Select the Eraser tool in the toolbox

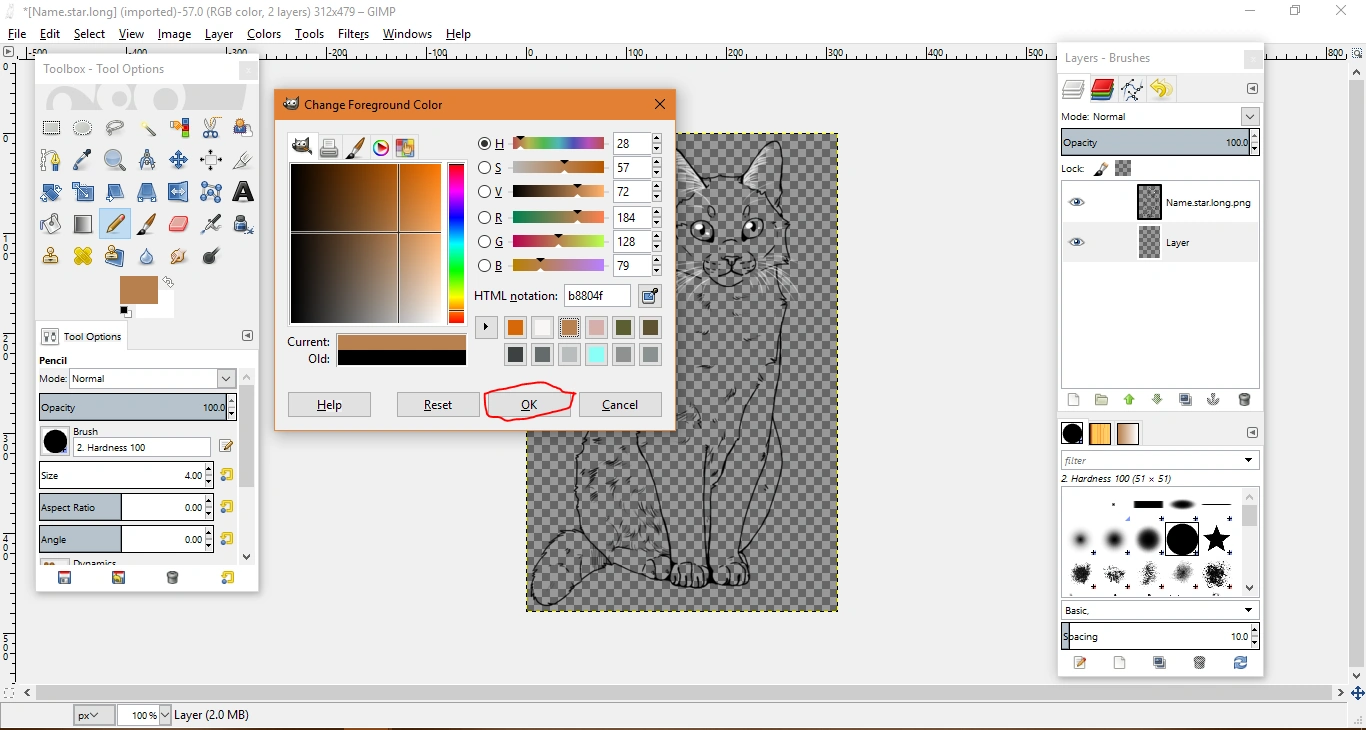pyautogui.click(x=179, y=224)
